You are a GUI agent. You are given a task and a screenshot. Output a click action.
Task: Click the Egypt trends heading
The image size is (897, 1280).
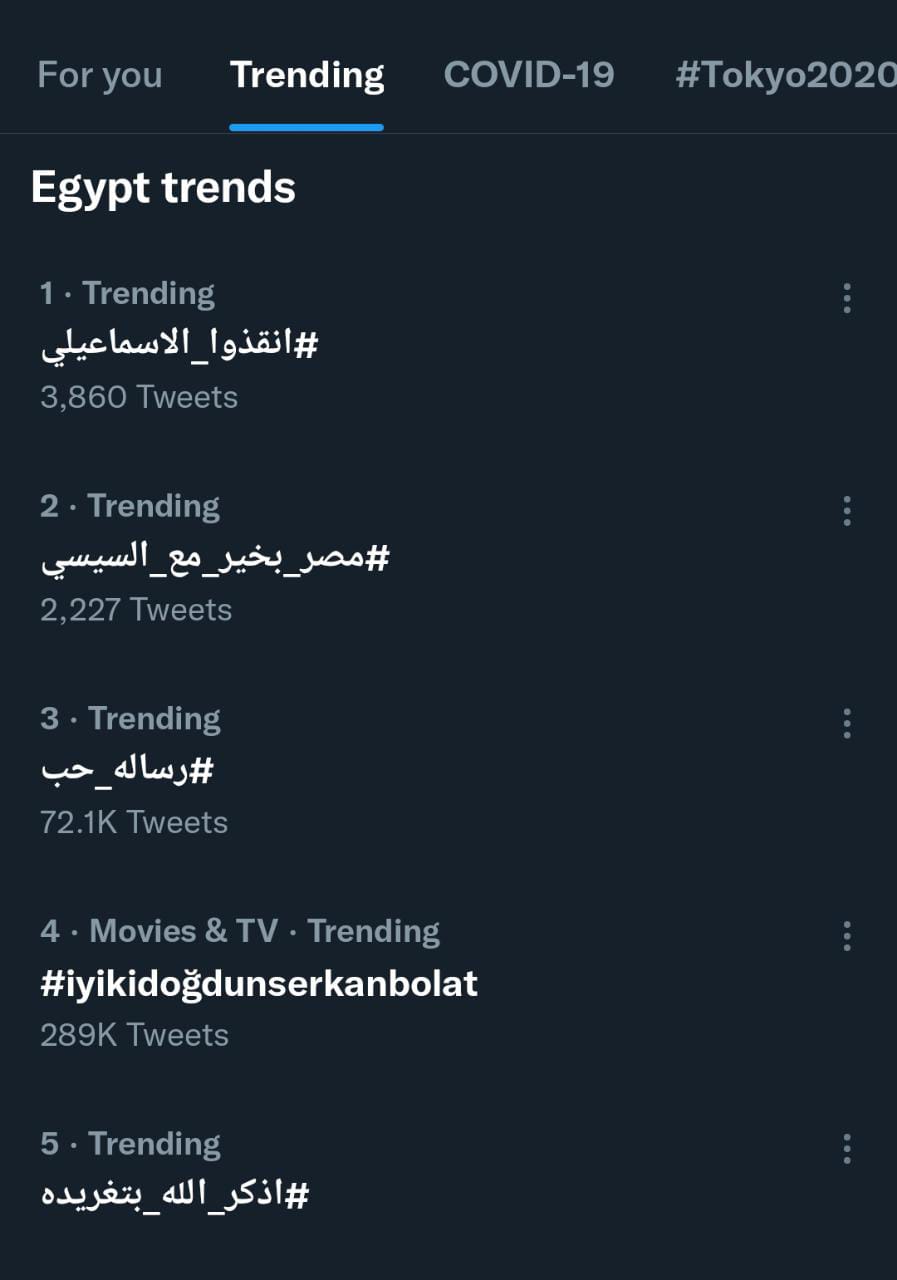click(x=163, y=188)
